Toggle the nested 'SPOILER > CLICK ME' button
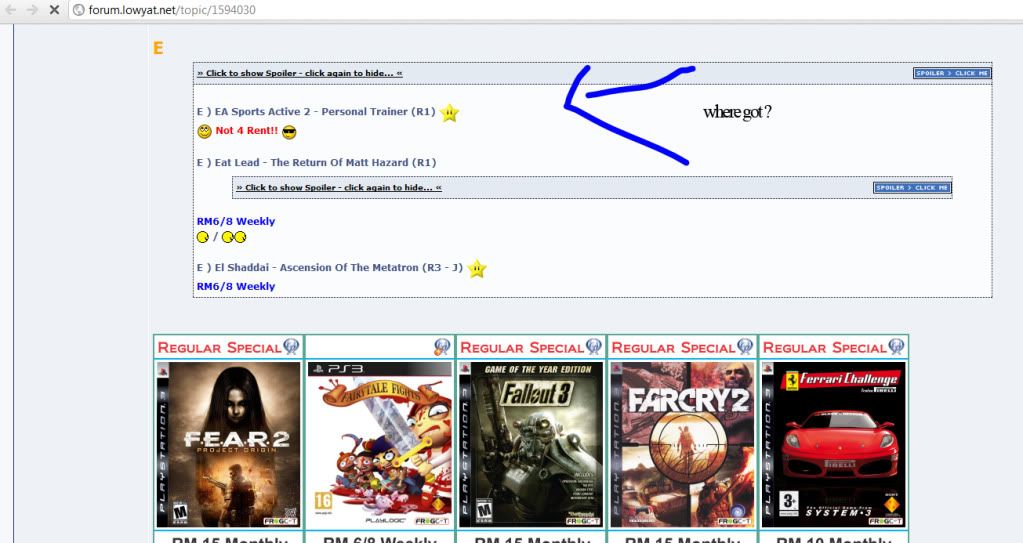This screenshot has width=1023, height=543. (x=911, y=187)
